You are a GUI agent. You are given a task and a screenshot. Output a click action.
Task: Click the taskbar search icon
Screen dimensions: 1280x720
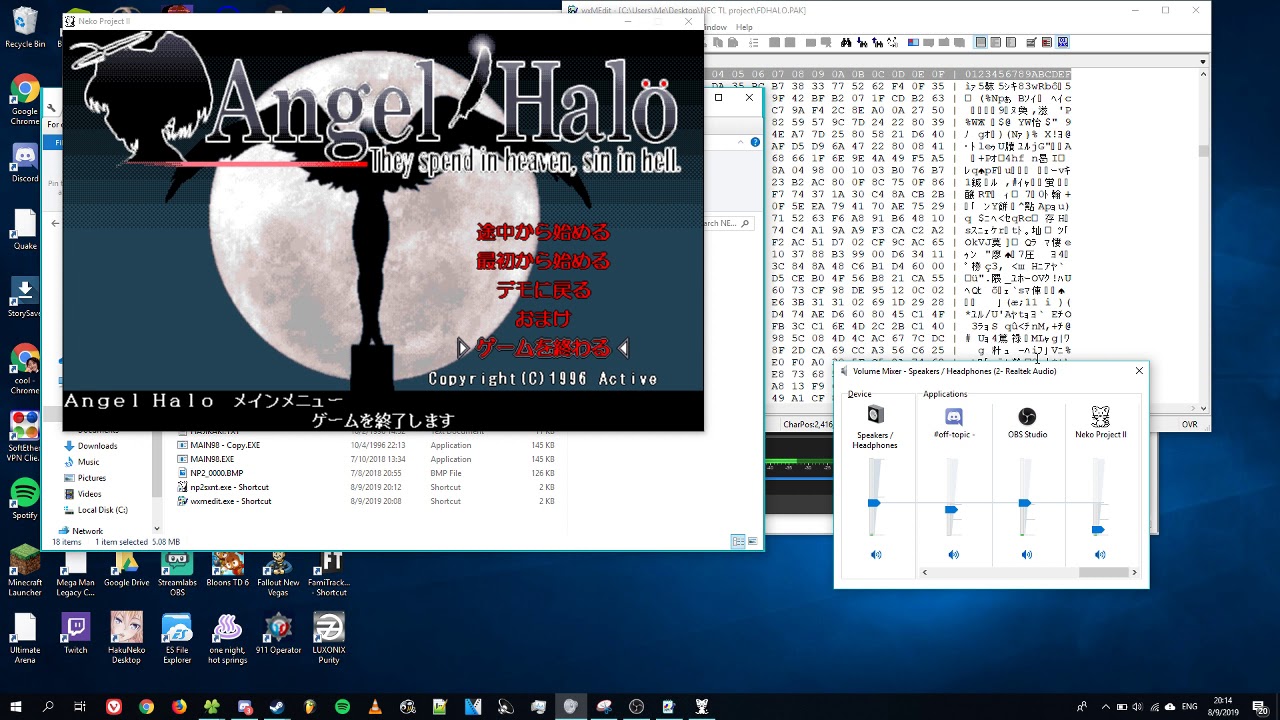click(x=48, y=706)
